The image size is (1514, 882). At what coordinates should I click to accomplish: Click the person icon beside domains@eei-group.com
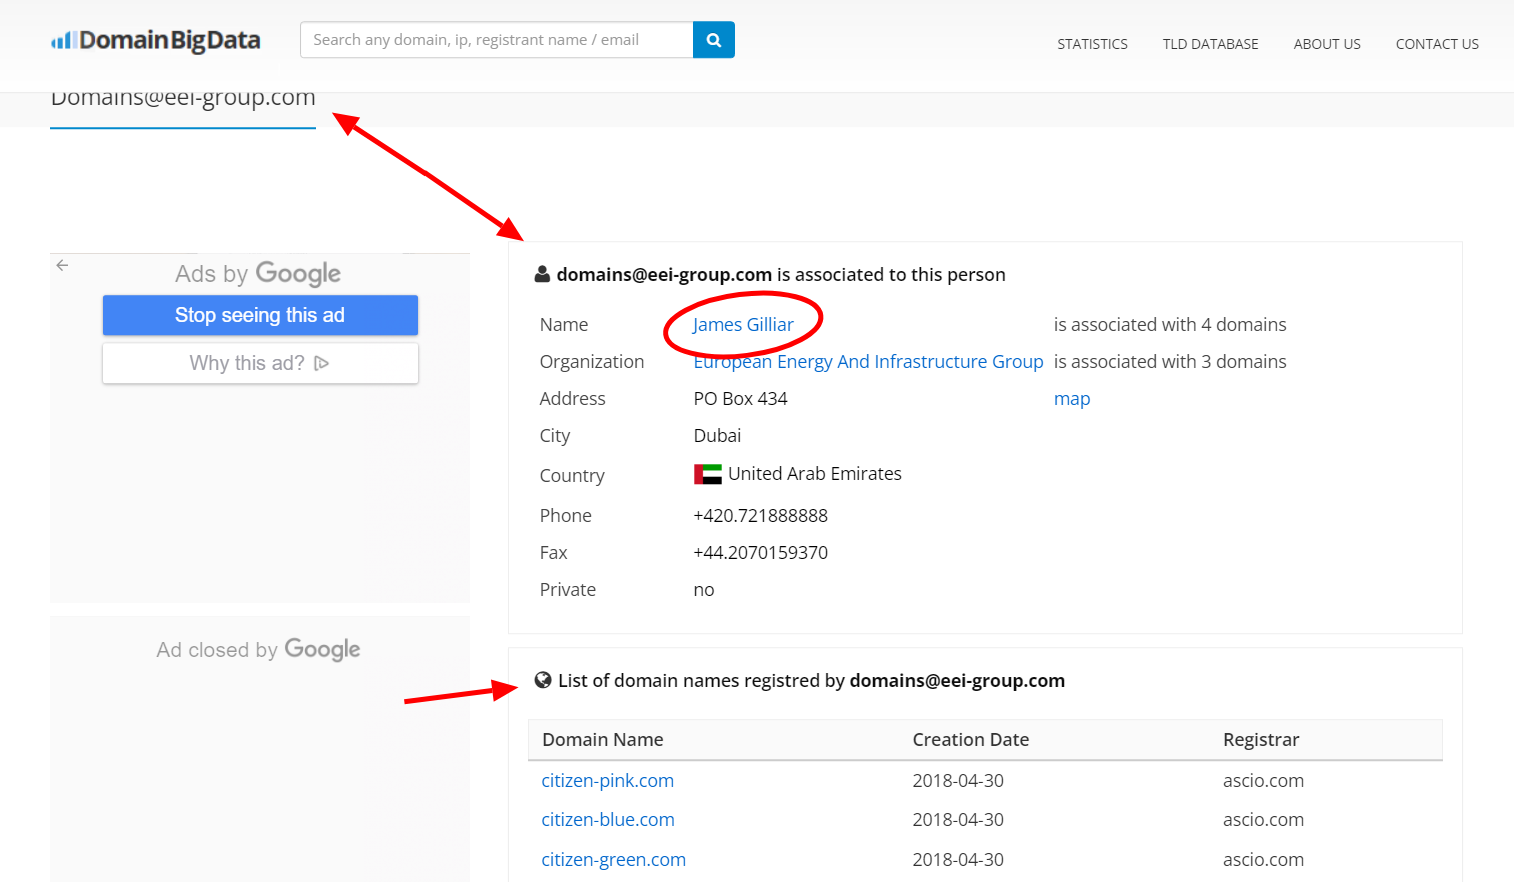click(542, 274)
